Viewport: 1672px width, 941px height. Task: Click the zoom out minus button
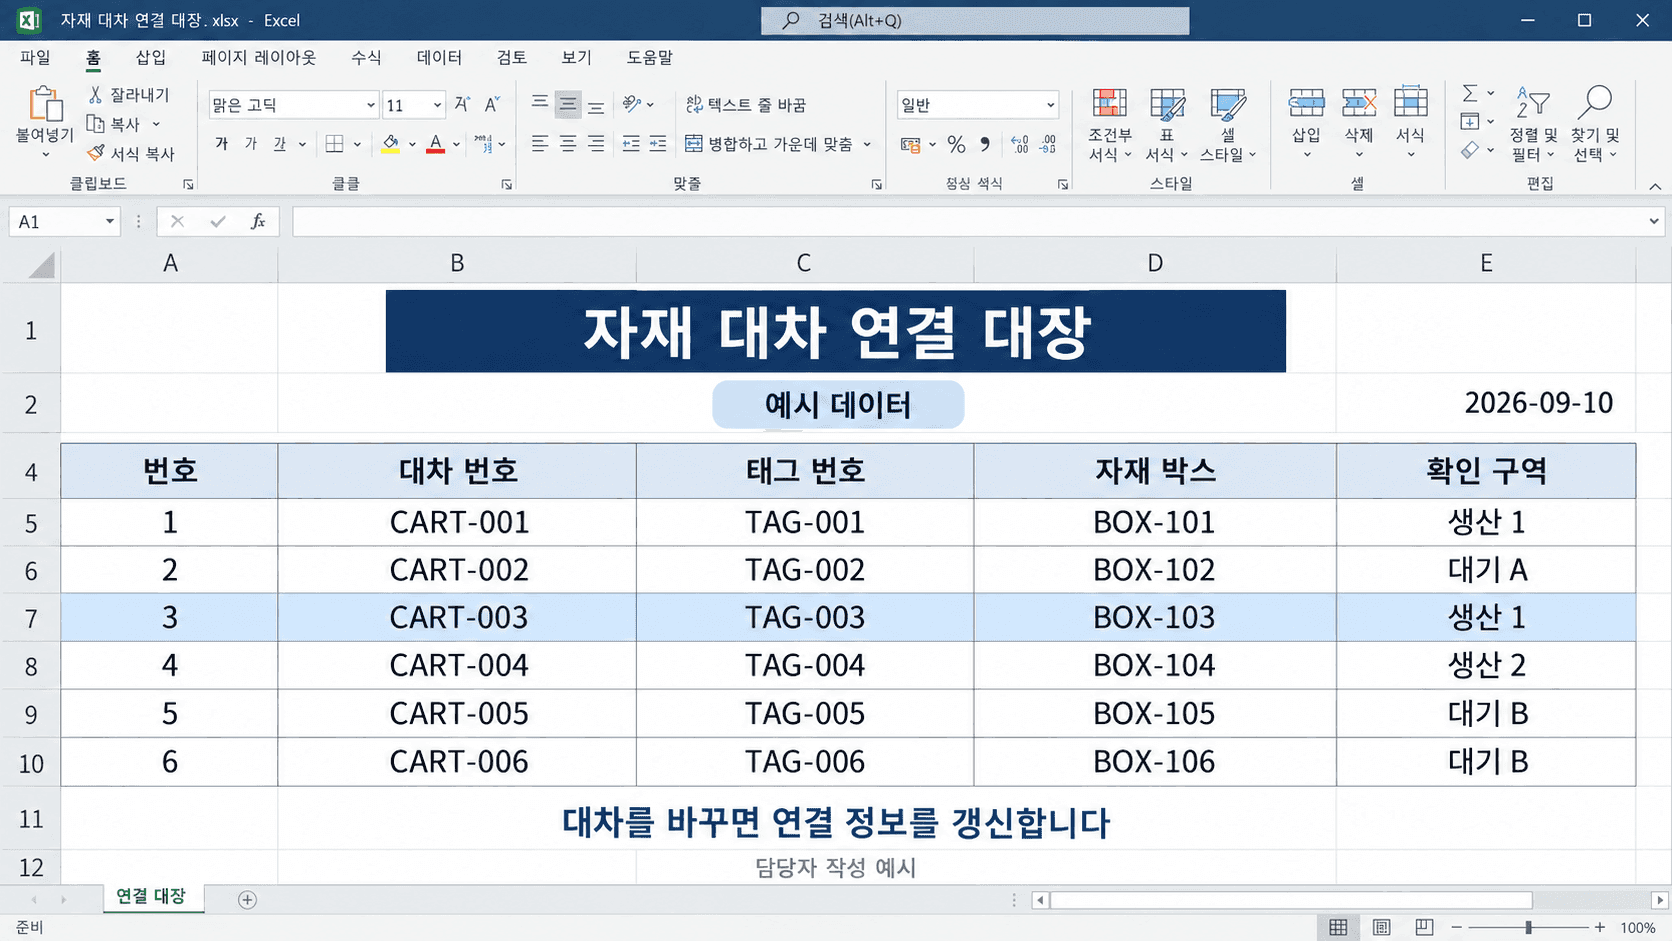1456,928
